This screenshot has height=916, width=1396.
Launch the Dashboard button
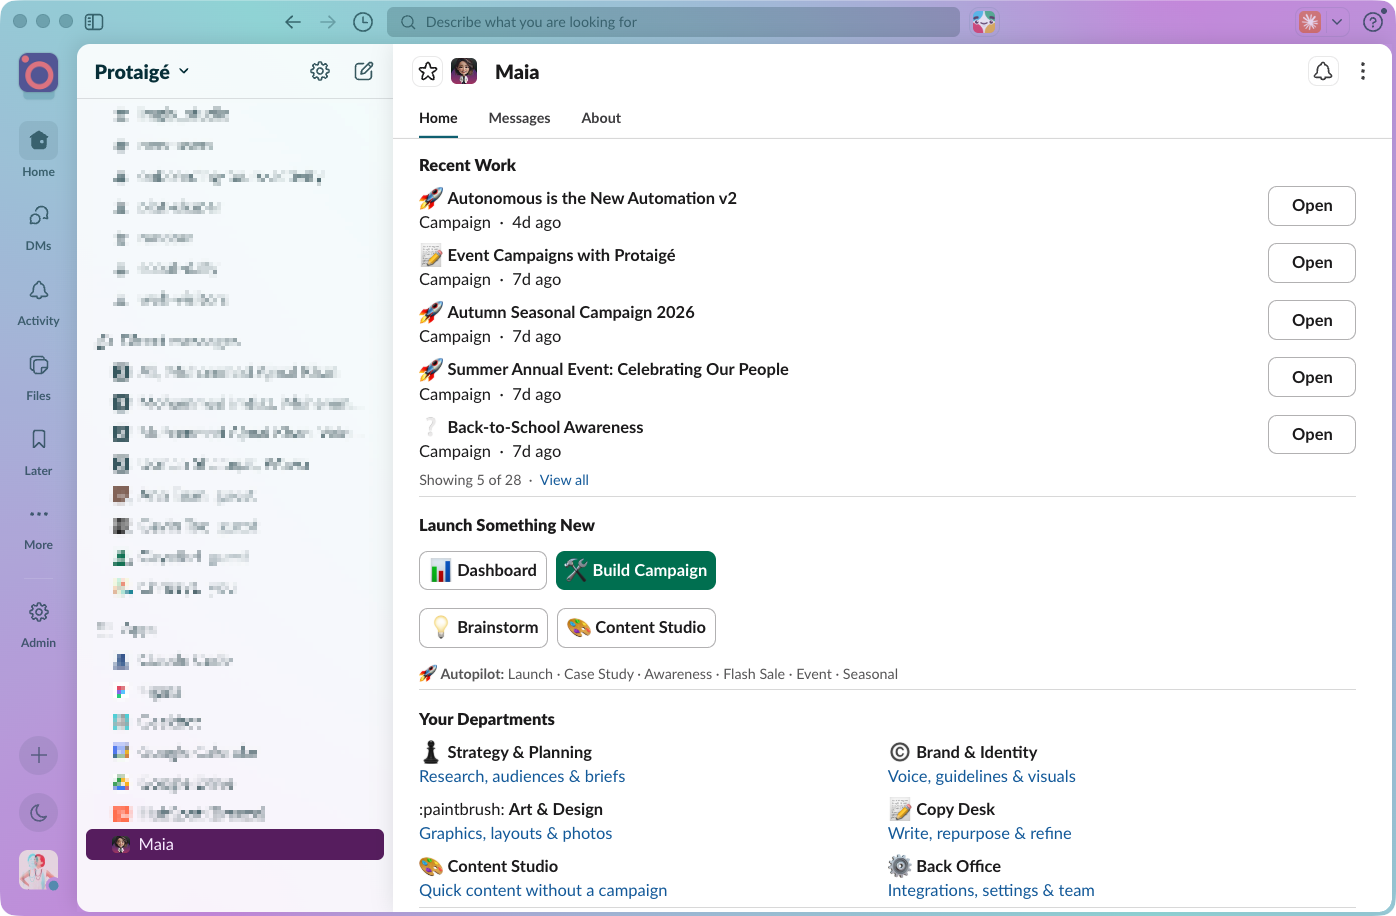(483, 570)
